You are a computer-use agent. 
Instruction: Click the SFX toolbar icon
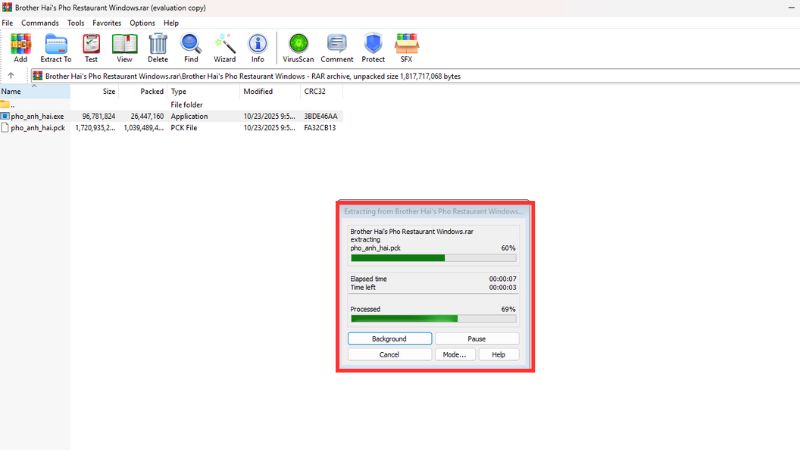(x=407, y=46)
